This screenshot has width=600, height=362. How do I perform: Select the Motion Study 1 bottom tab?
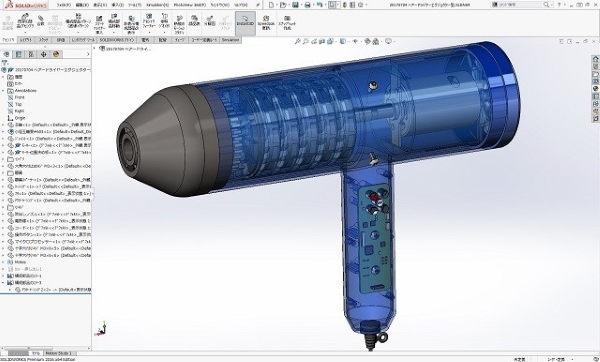point(58,353)
